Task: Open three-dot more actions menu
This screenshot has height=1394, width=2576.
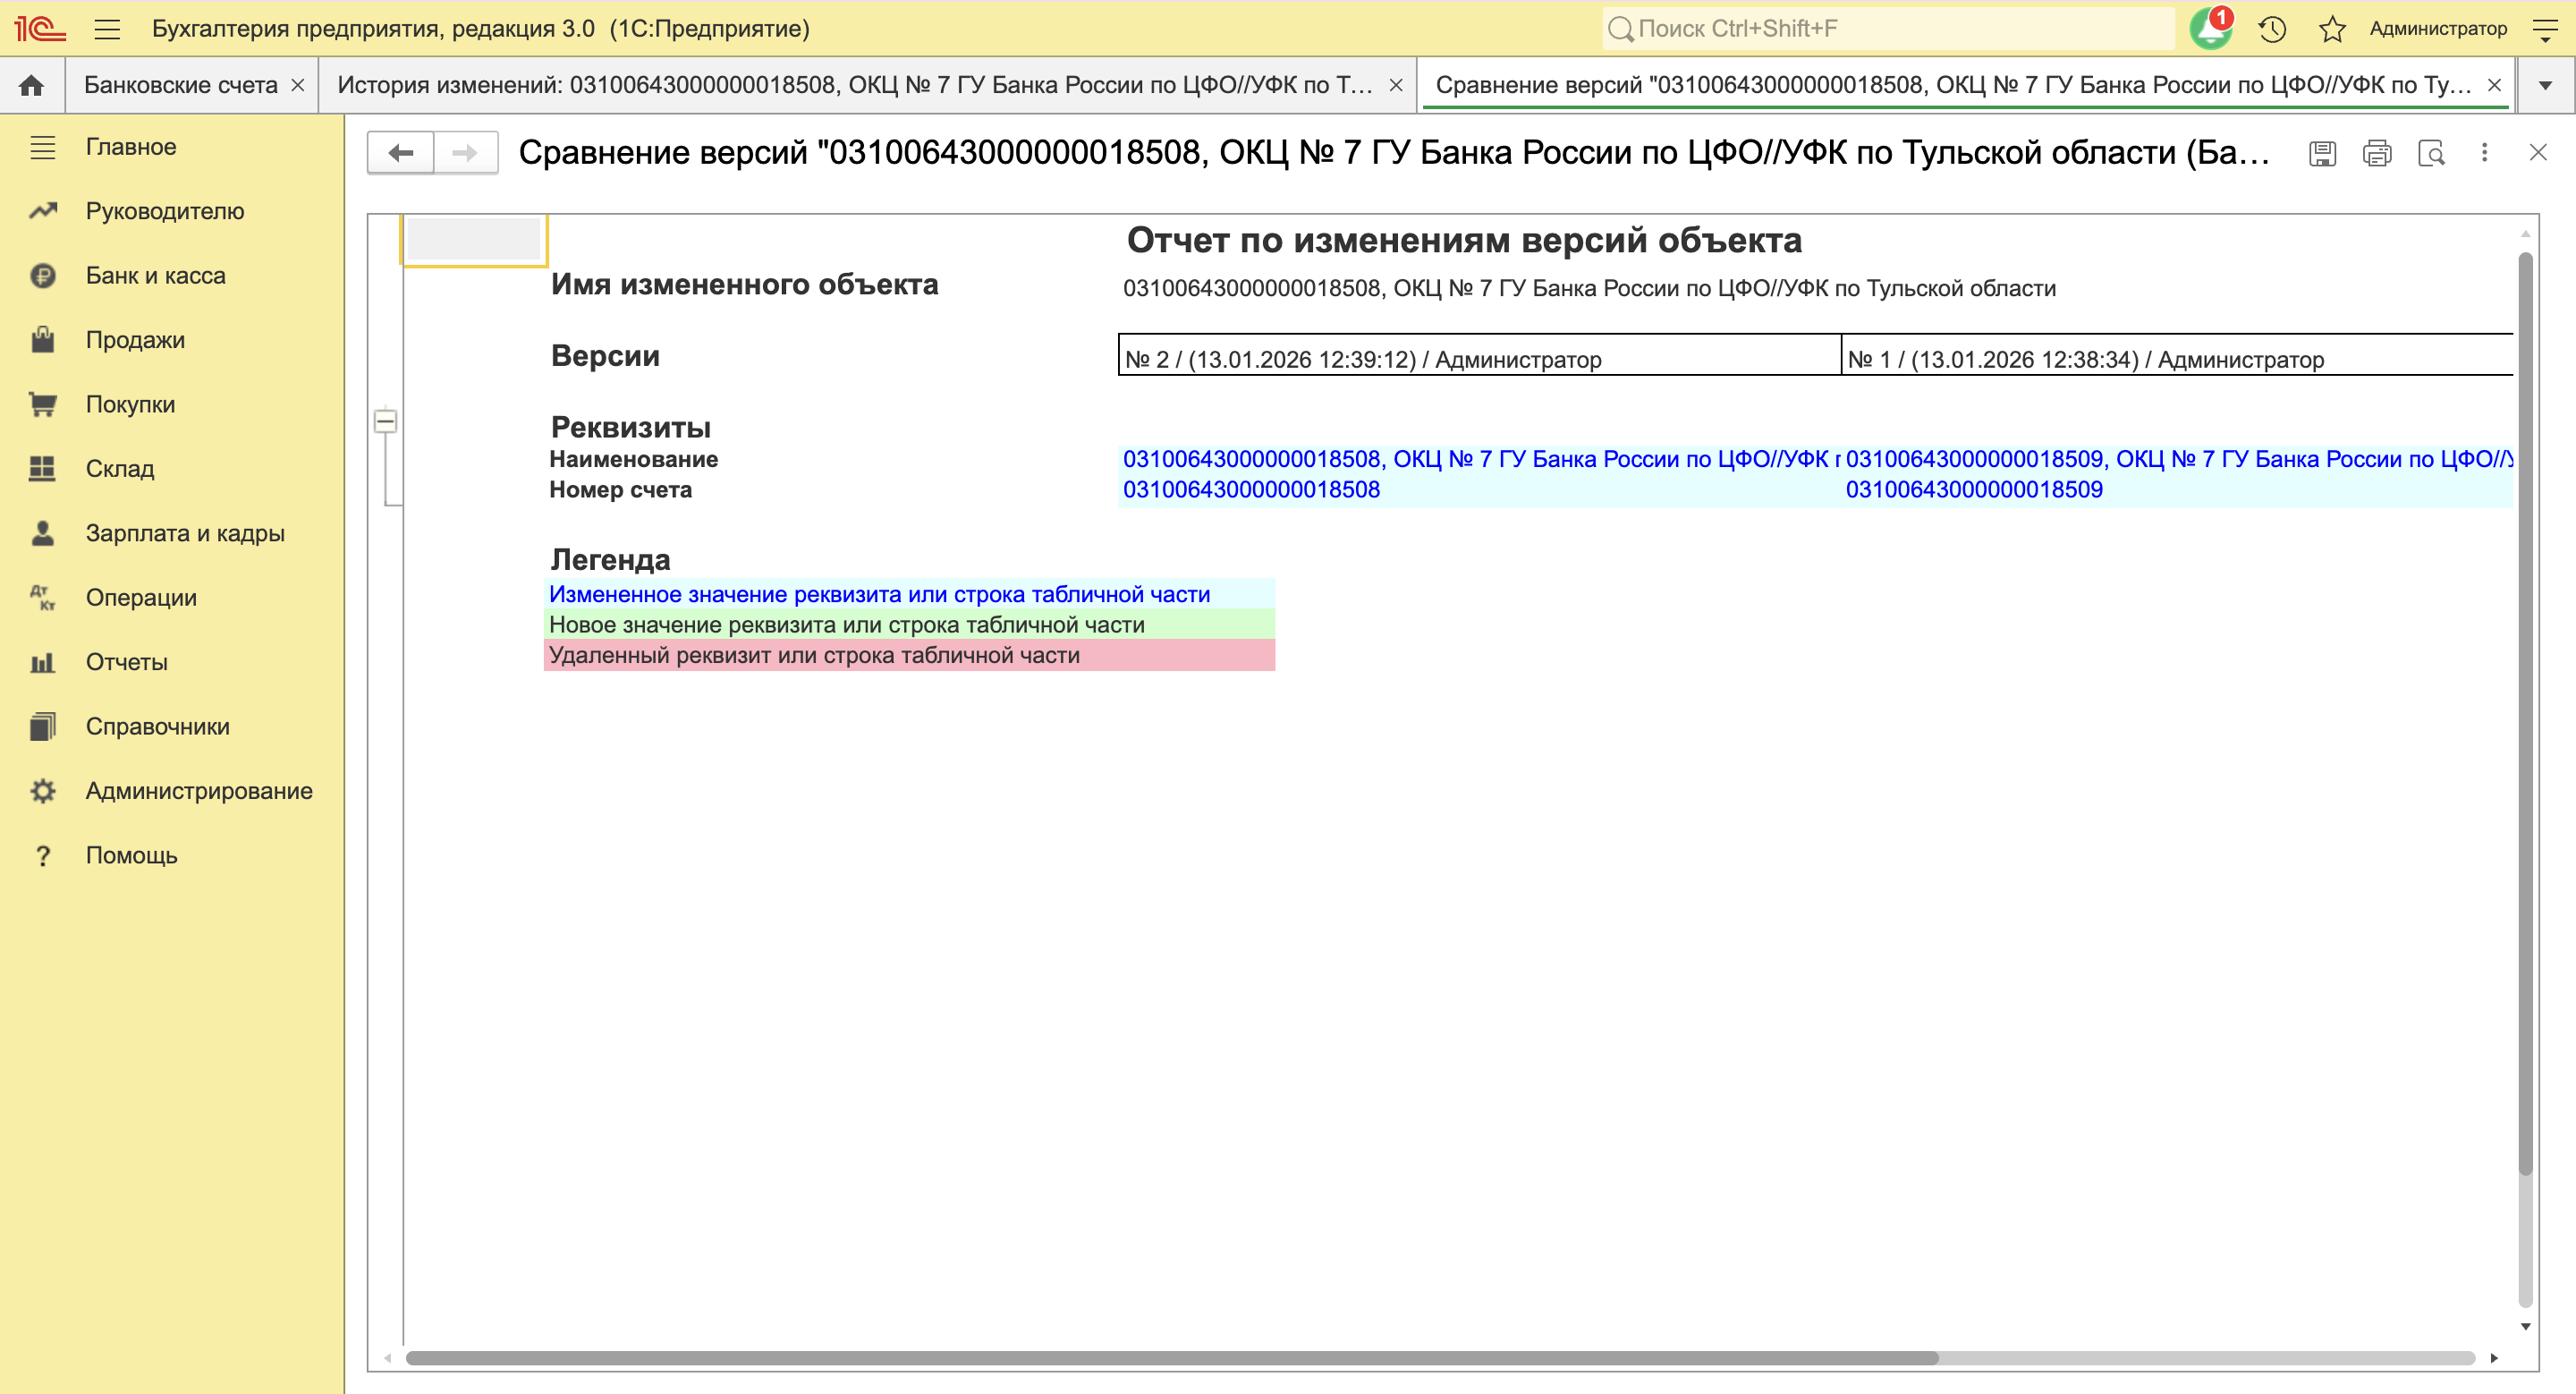Action: [x=2485, y=153]
